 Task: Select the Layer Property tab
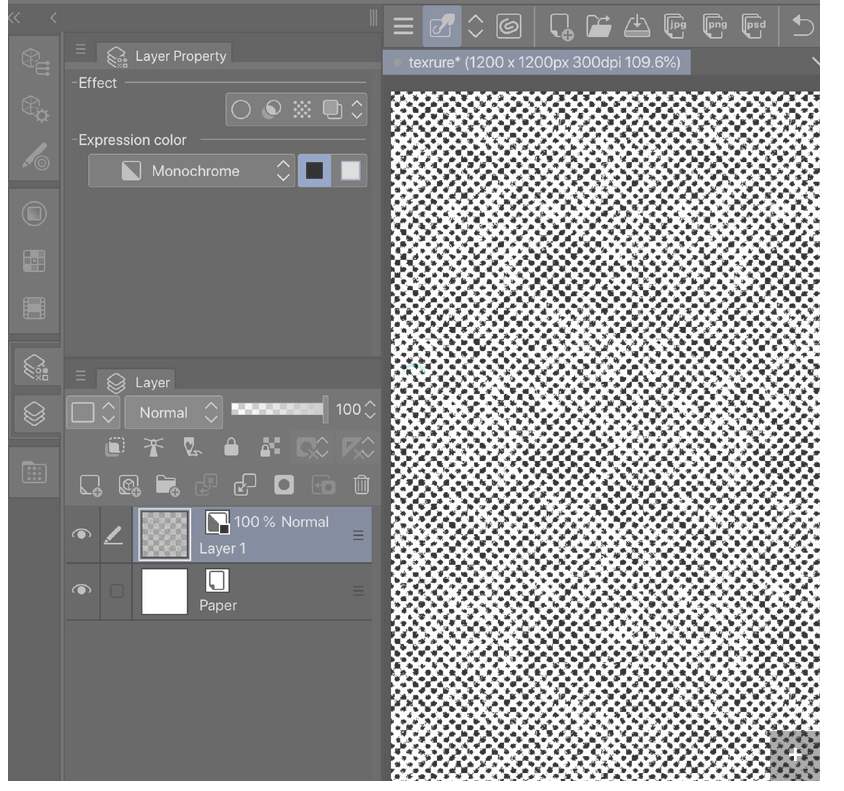pos(165,56)
